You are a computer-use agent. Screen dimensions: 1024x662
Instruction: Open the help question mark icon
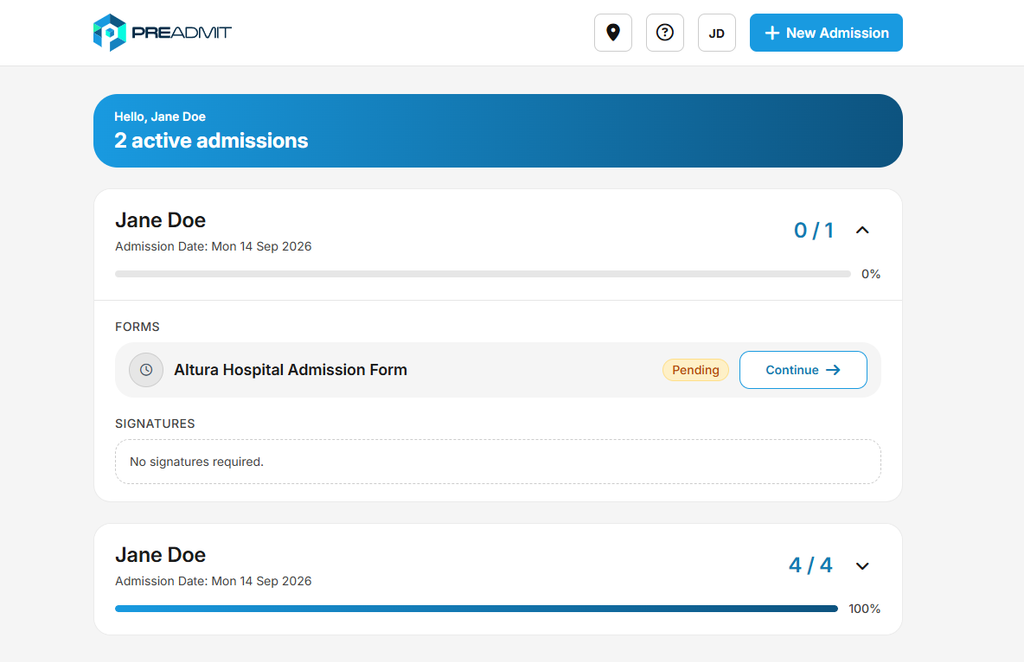[x=665, y=33]
